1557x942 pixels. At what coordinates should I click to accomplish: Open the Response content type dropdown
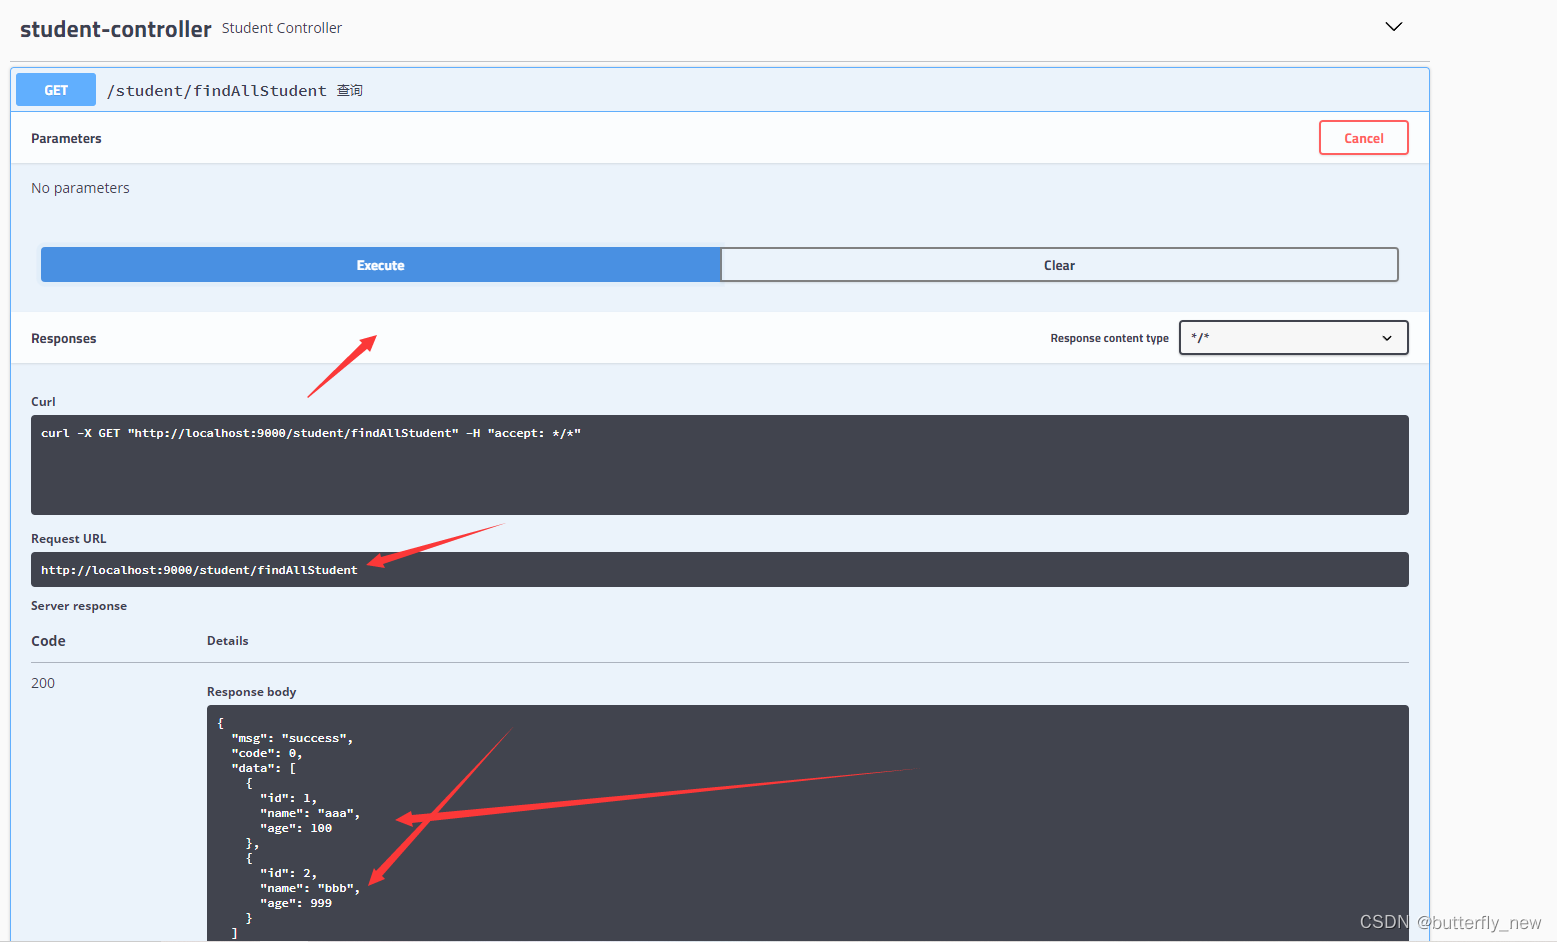(1293, 337)
